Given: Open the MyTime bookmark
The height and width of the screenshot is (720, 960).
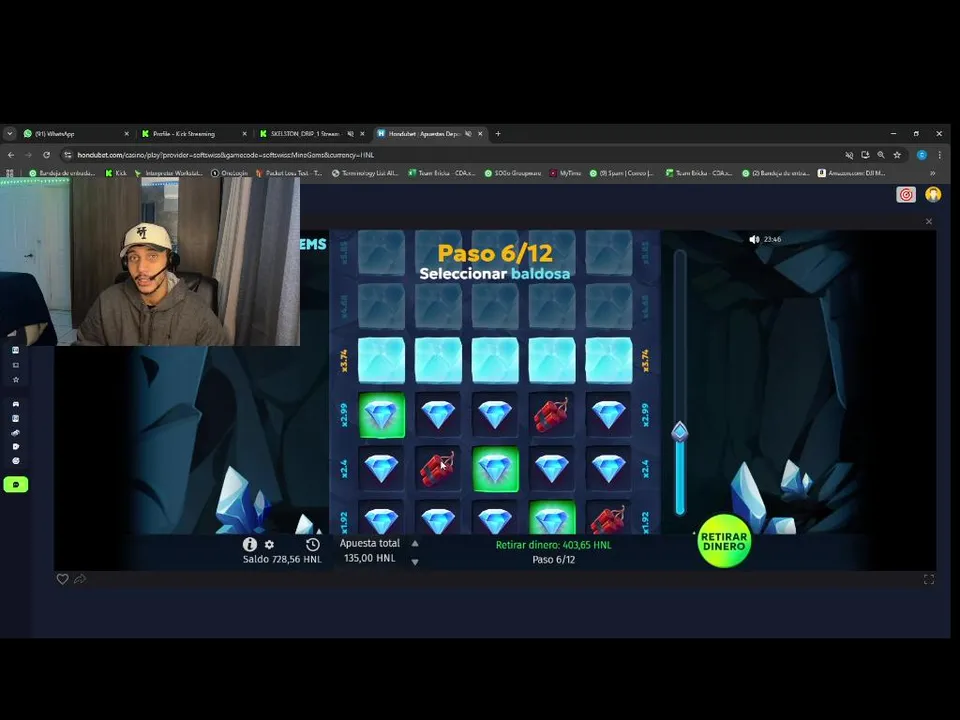Looking at the screenshot, I should pos(565,173).
